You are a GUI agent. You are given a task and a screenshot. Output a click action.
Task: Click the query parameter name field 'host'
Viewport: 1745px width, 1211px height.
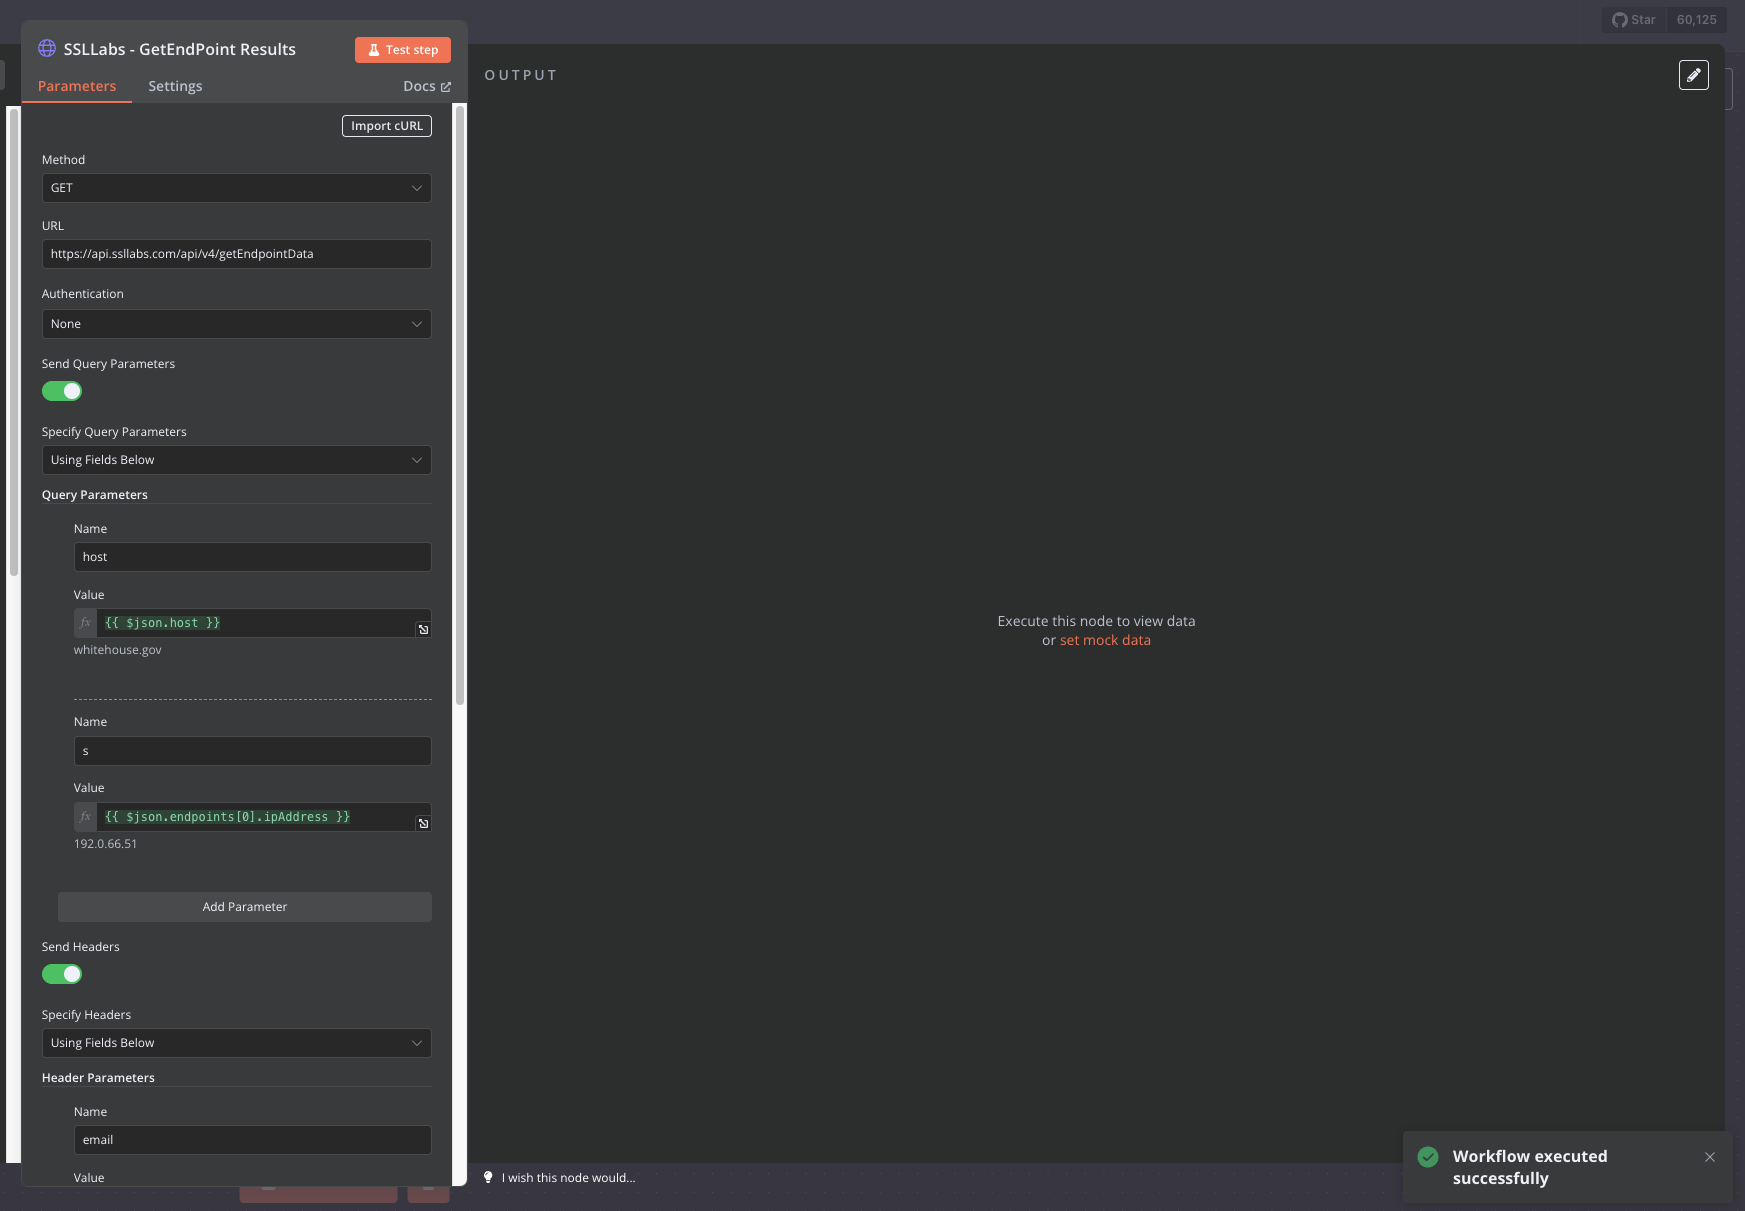253,557
